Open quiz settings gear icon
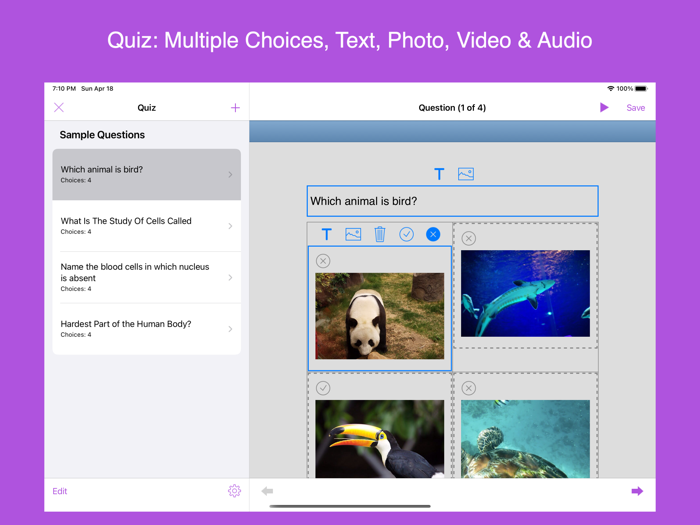700x525 pixels. tap(234, 491)
